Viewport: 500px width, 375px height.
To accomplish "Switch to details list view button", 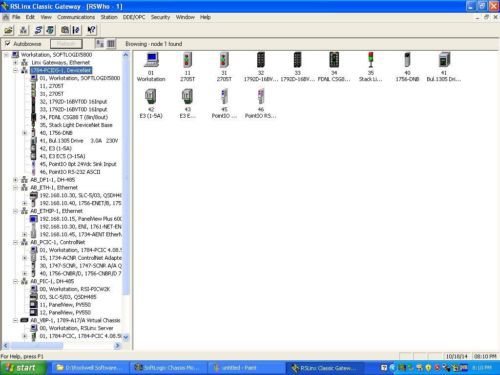I will 111,44.
